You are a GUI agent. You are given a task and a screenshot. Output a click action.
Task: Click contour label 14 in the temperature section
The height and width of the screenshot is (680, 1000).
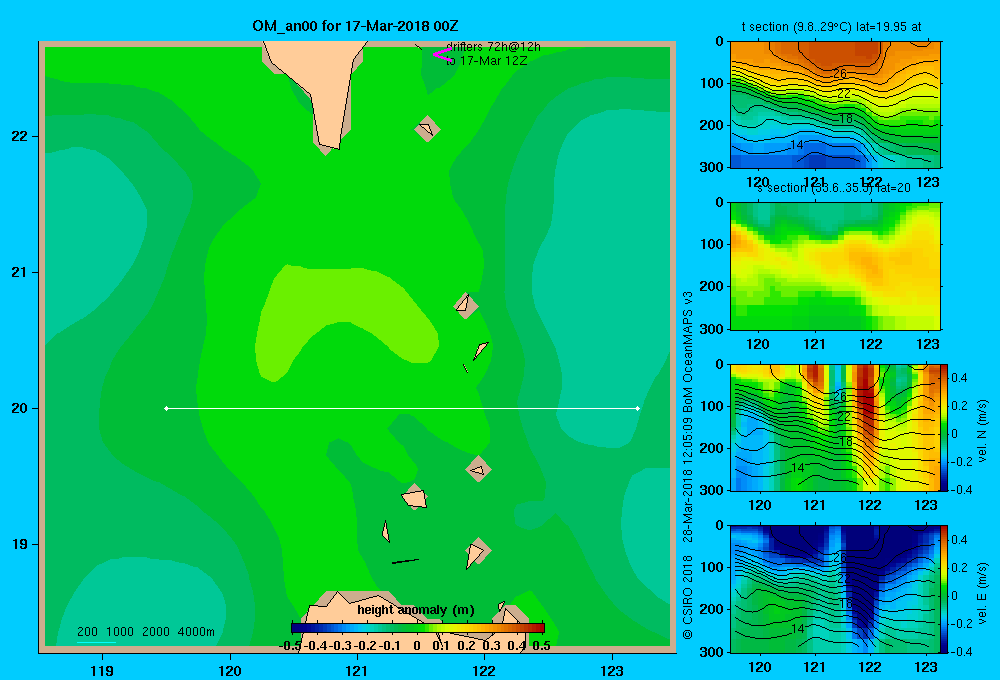click(797, 145)
